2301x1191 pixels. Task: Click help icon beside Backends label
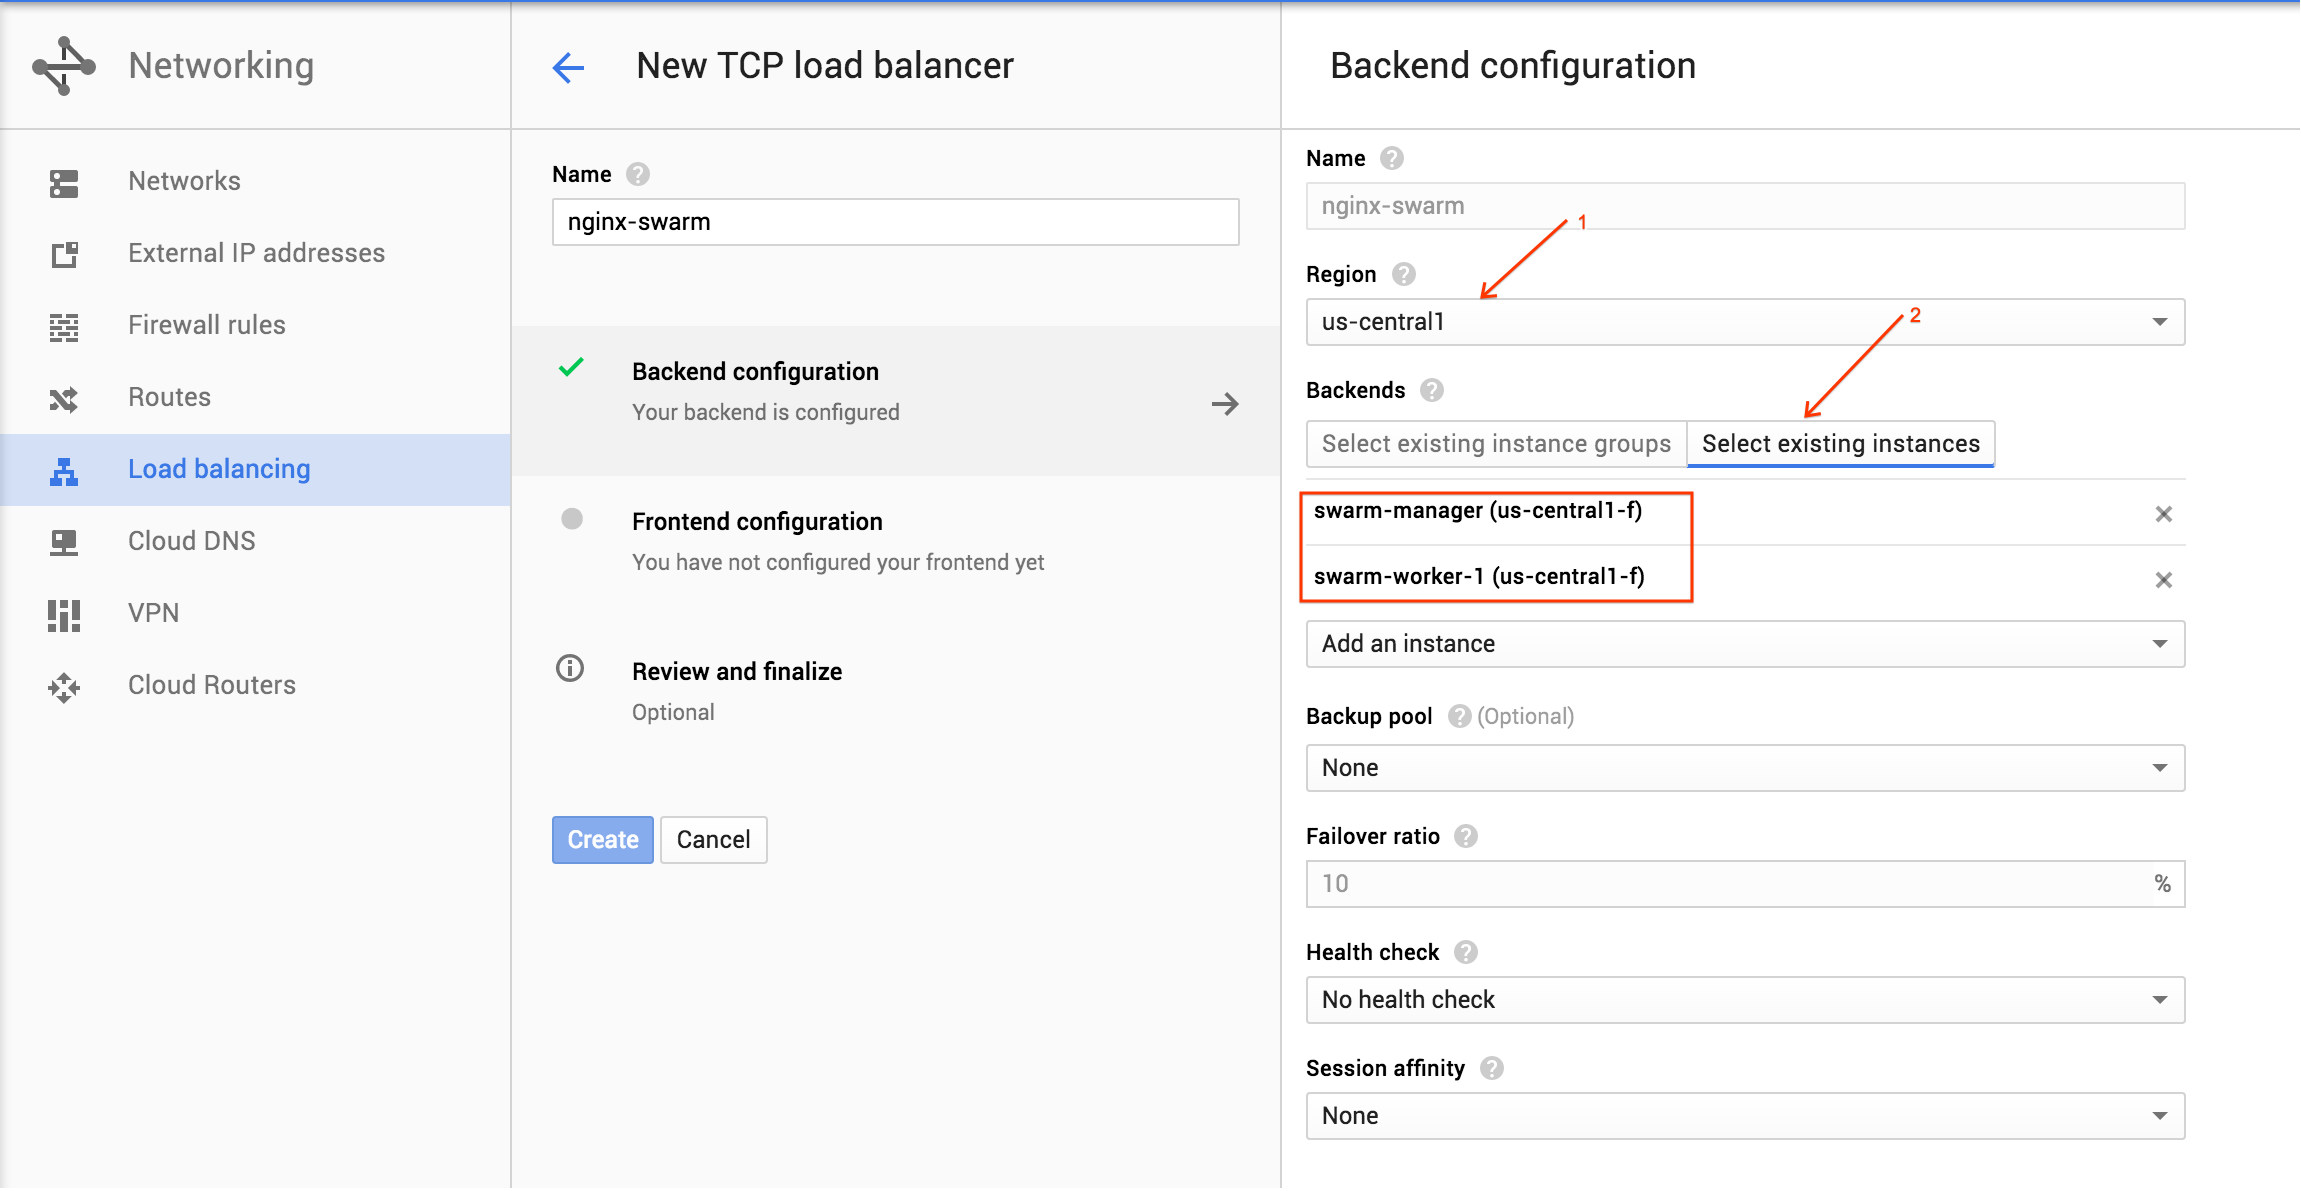(1432, 390)
